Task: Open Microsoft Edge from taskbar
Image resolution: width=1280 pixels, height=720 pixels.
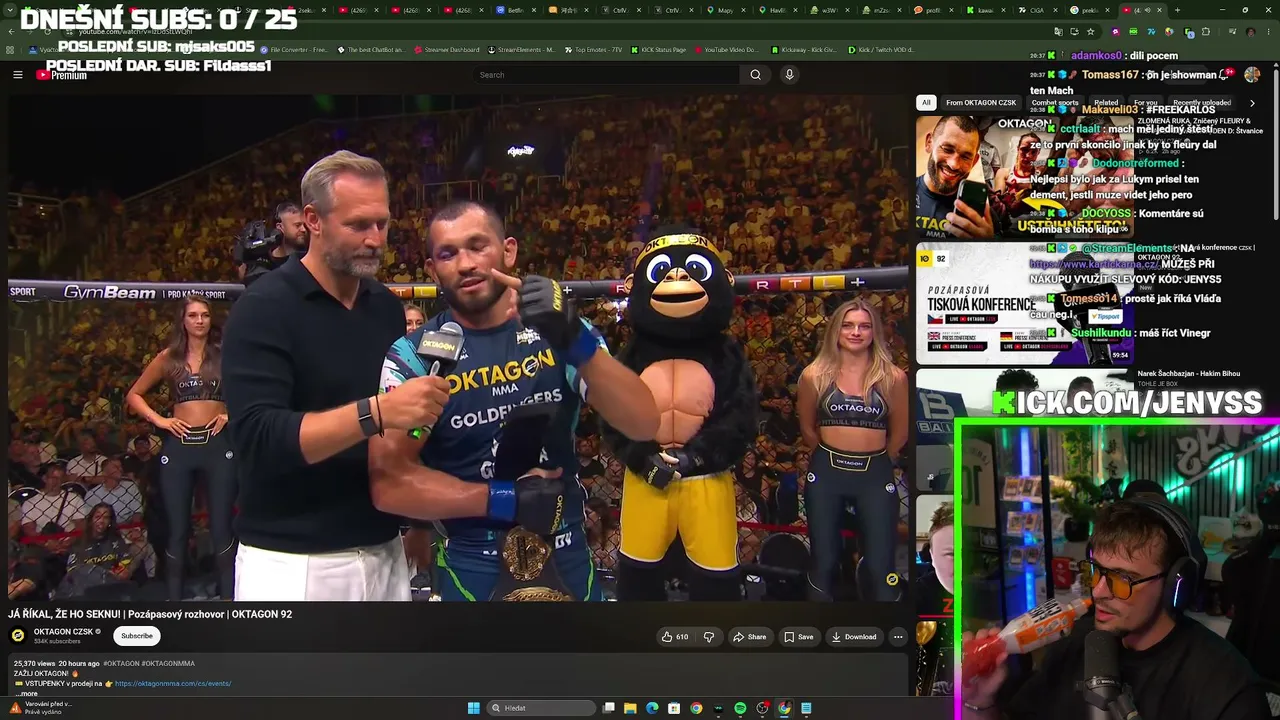Action: pyautogui.click(x=652, y=708)
